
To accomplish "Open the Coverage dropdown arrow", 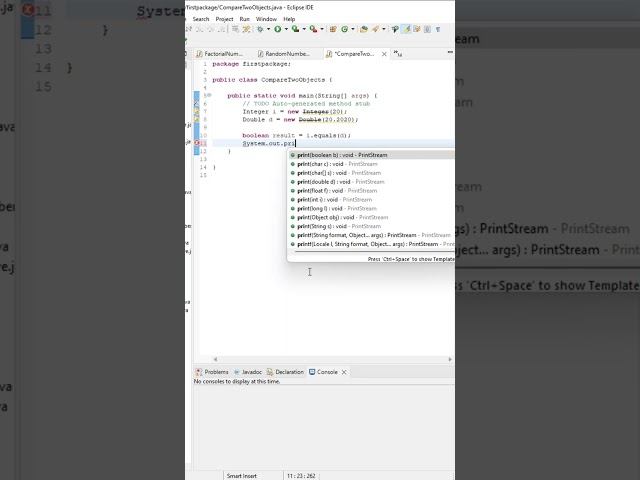I will (304, 29).
